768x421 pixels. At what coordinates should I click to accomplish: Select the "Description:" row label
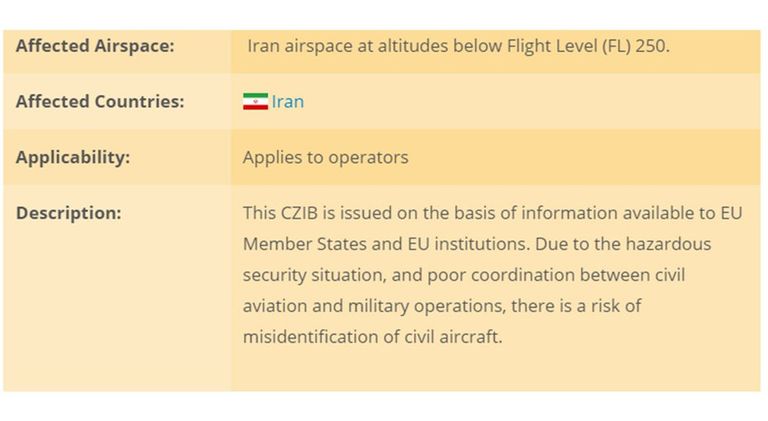(68, 213)
